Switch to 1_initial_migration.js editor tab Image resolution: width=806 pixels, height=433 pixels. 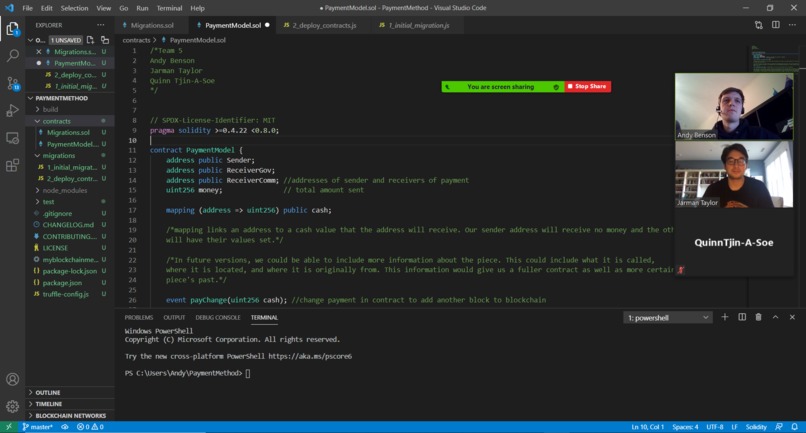click(418, 25)
